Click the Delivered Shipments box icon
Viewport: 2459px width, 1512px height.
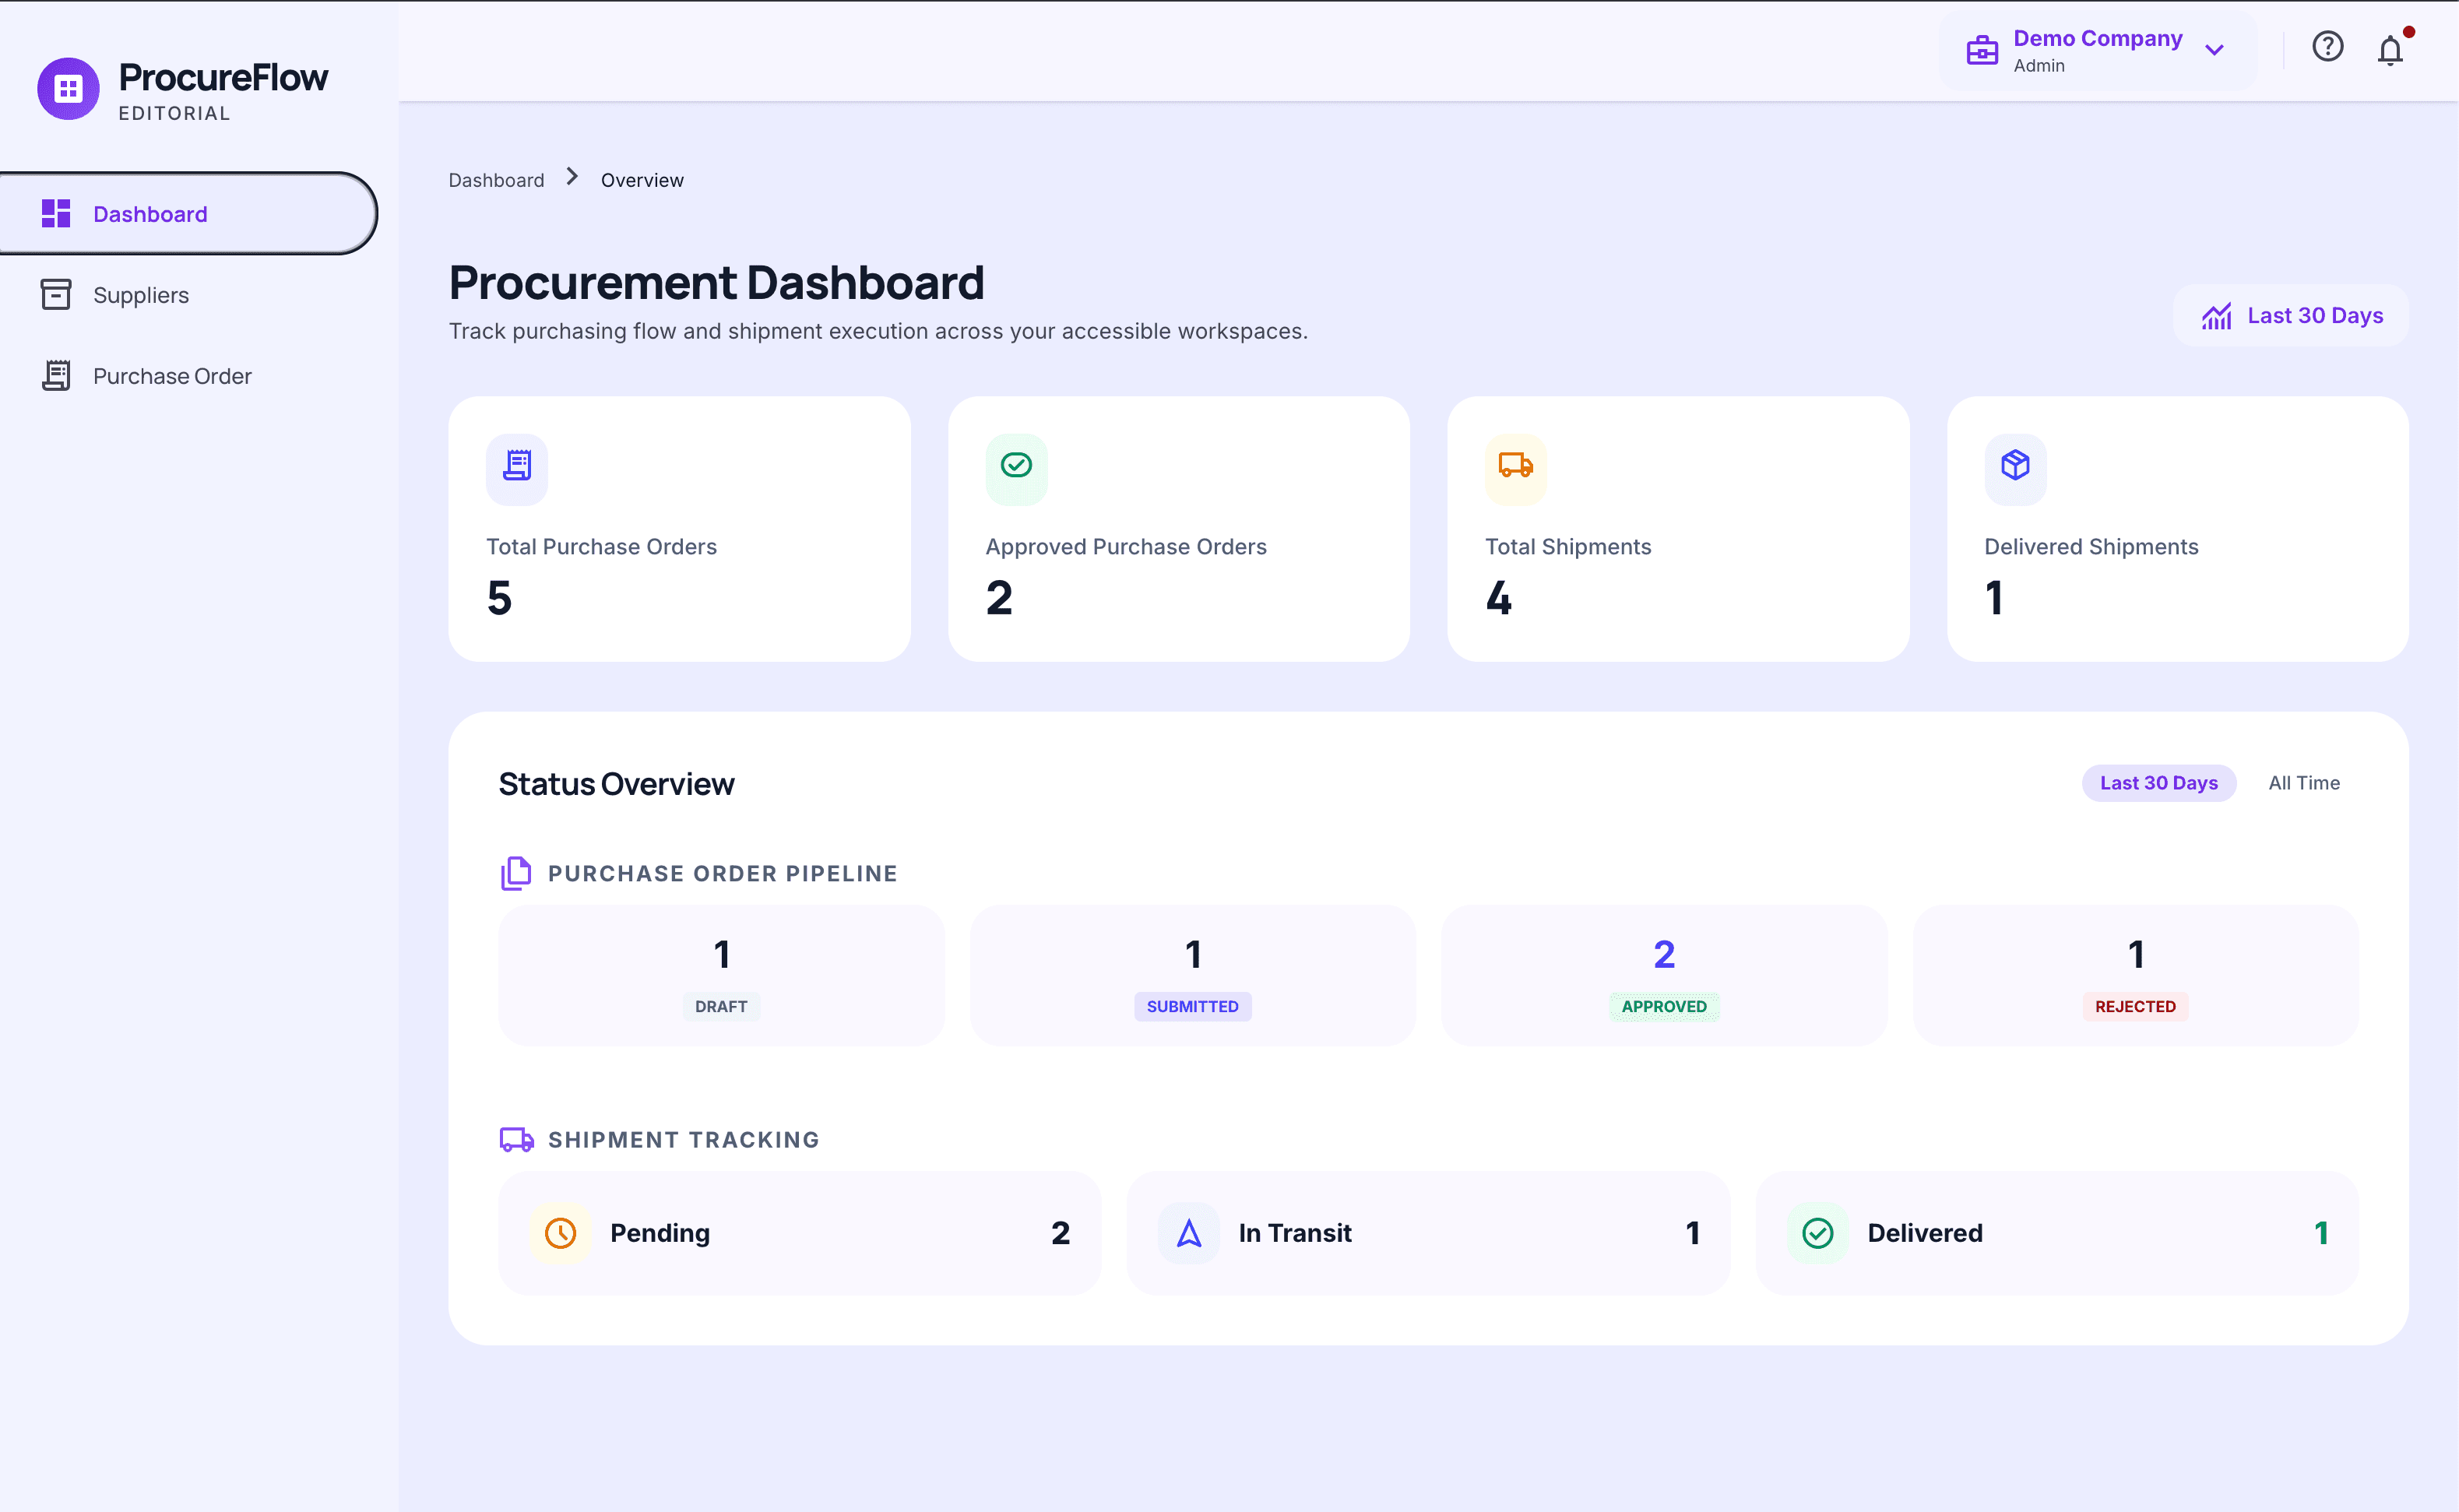[x=2015, y=465]
